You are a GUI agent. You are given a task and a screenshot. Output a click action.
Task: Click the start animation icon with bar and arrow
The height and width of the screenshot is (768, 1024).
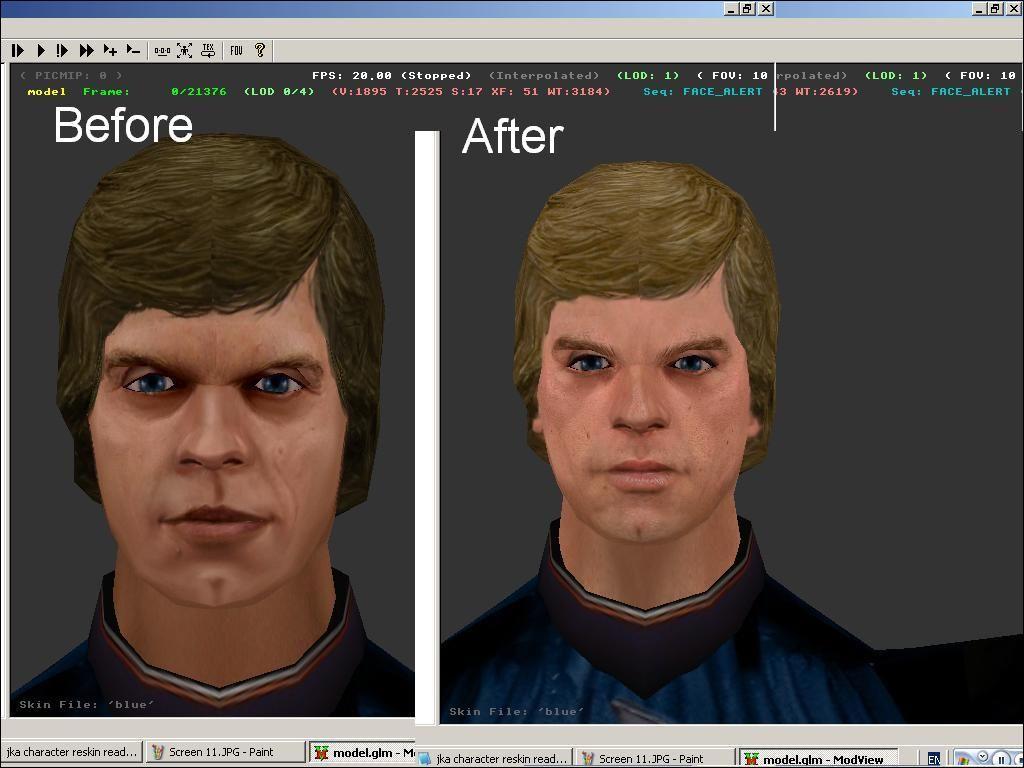(18, 50)
